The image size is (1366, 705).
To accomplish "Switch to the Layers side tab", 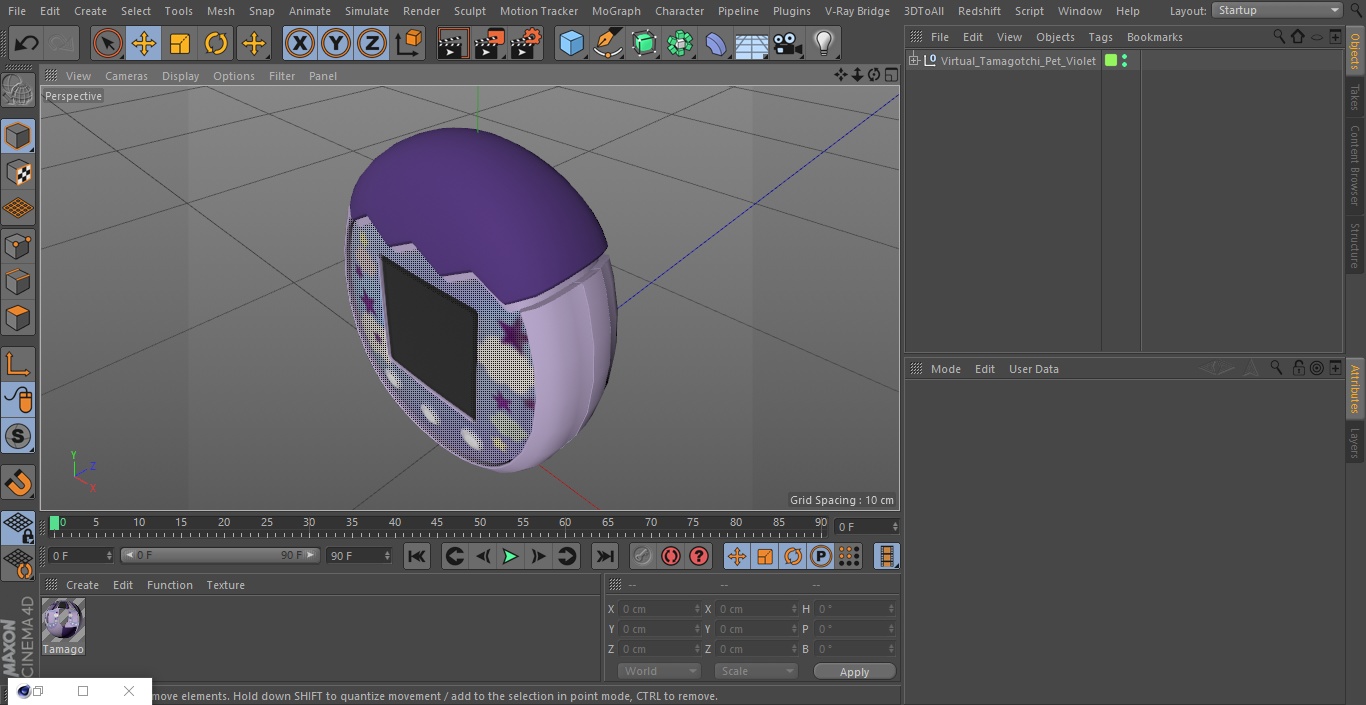I will 1355,443.
